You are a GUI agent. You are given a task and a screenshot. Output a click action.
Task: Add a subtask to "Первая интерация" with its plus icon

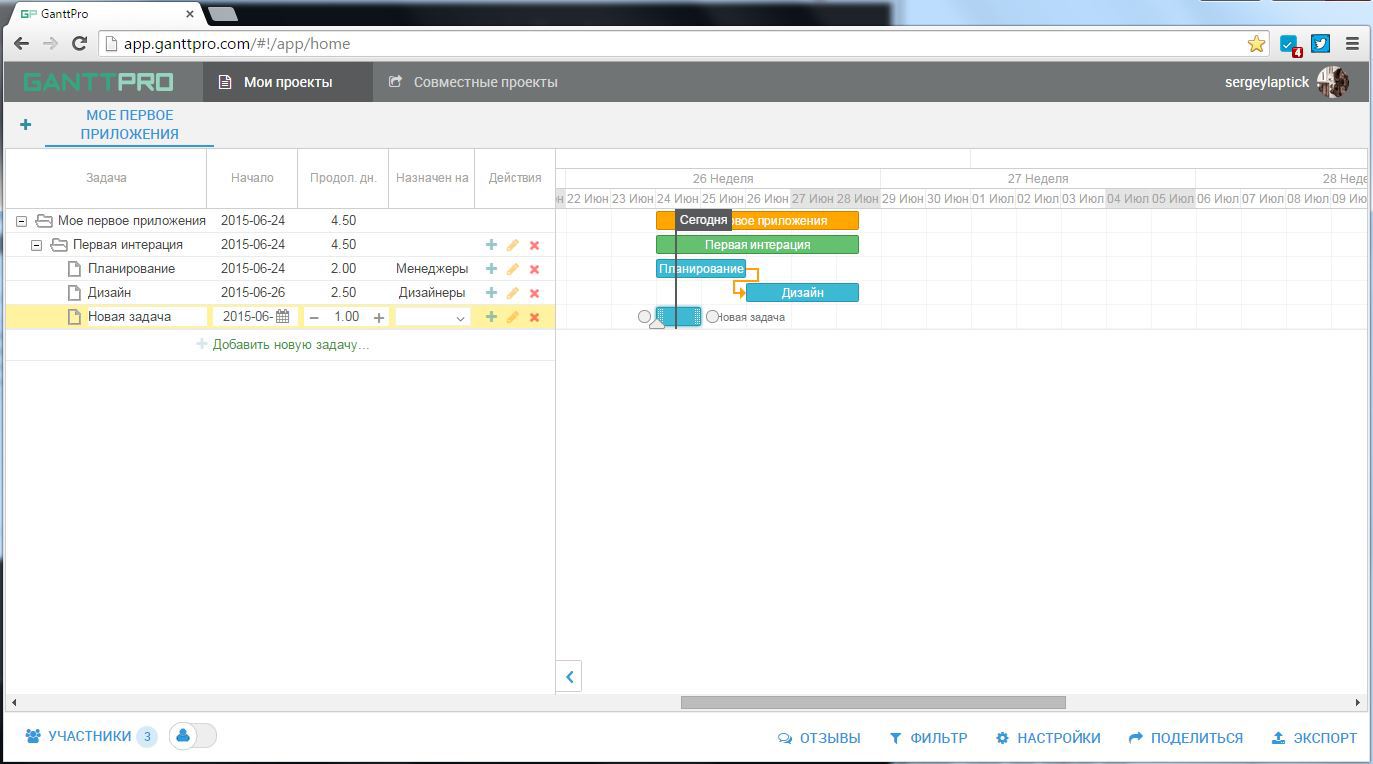(x=491, y=244)
